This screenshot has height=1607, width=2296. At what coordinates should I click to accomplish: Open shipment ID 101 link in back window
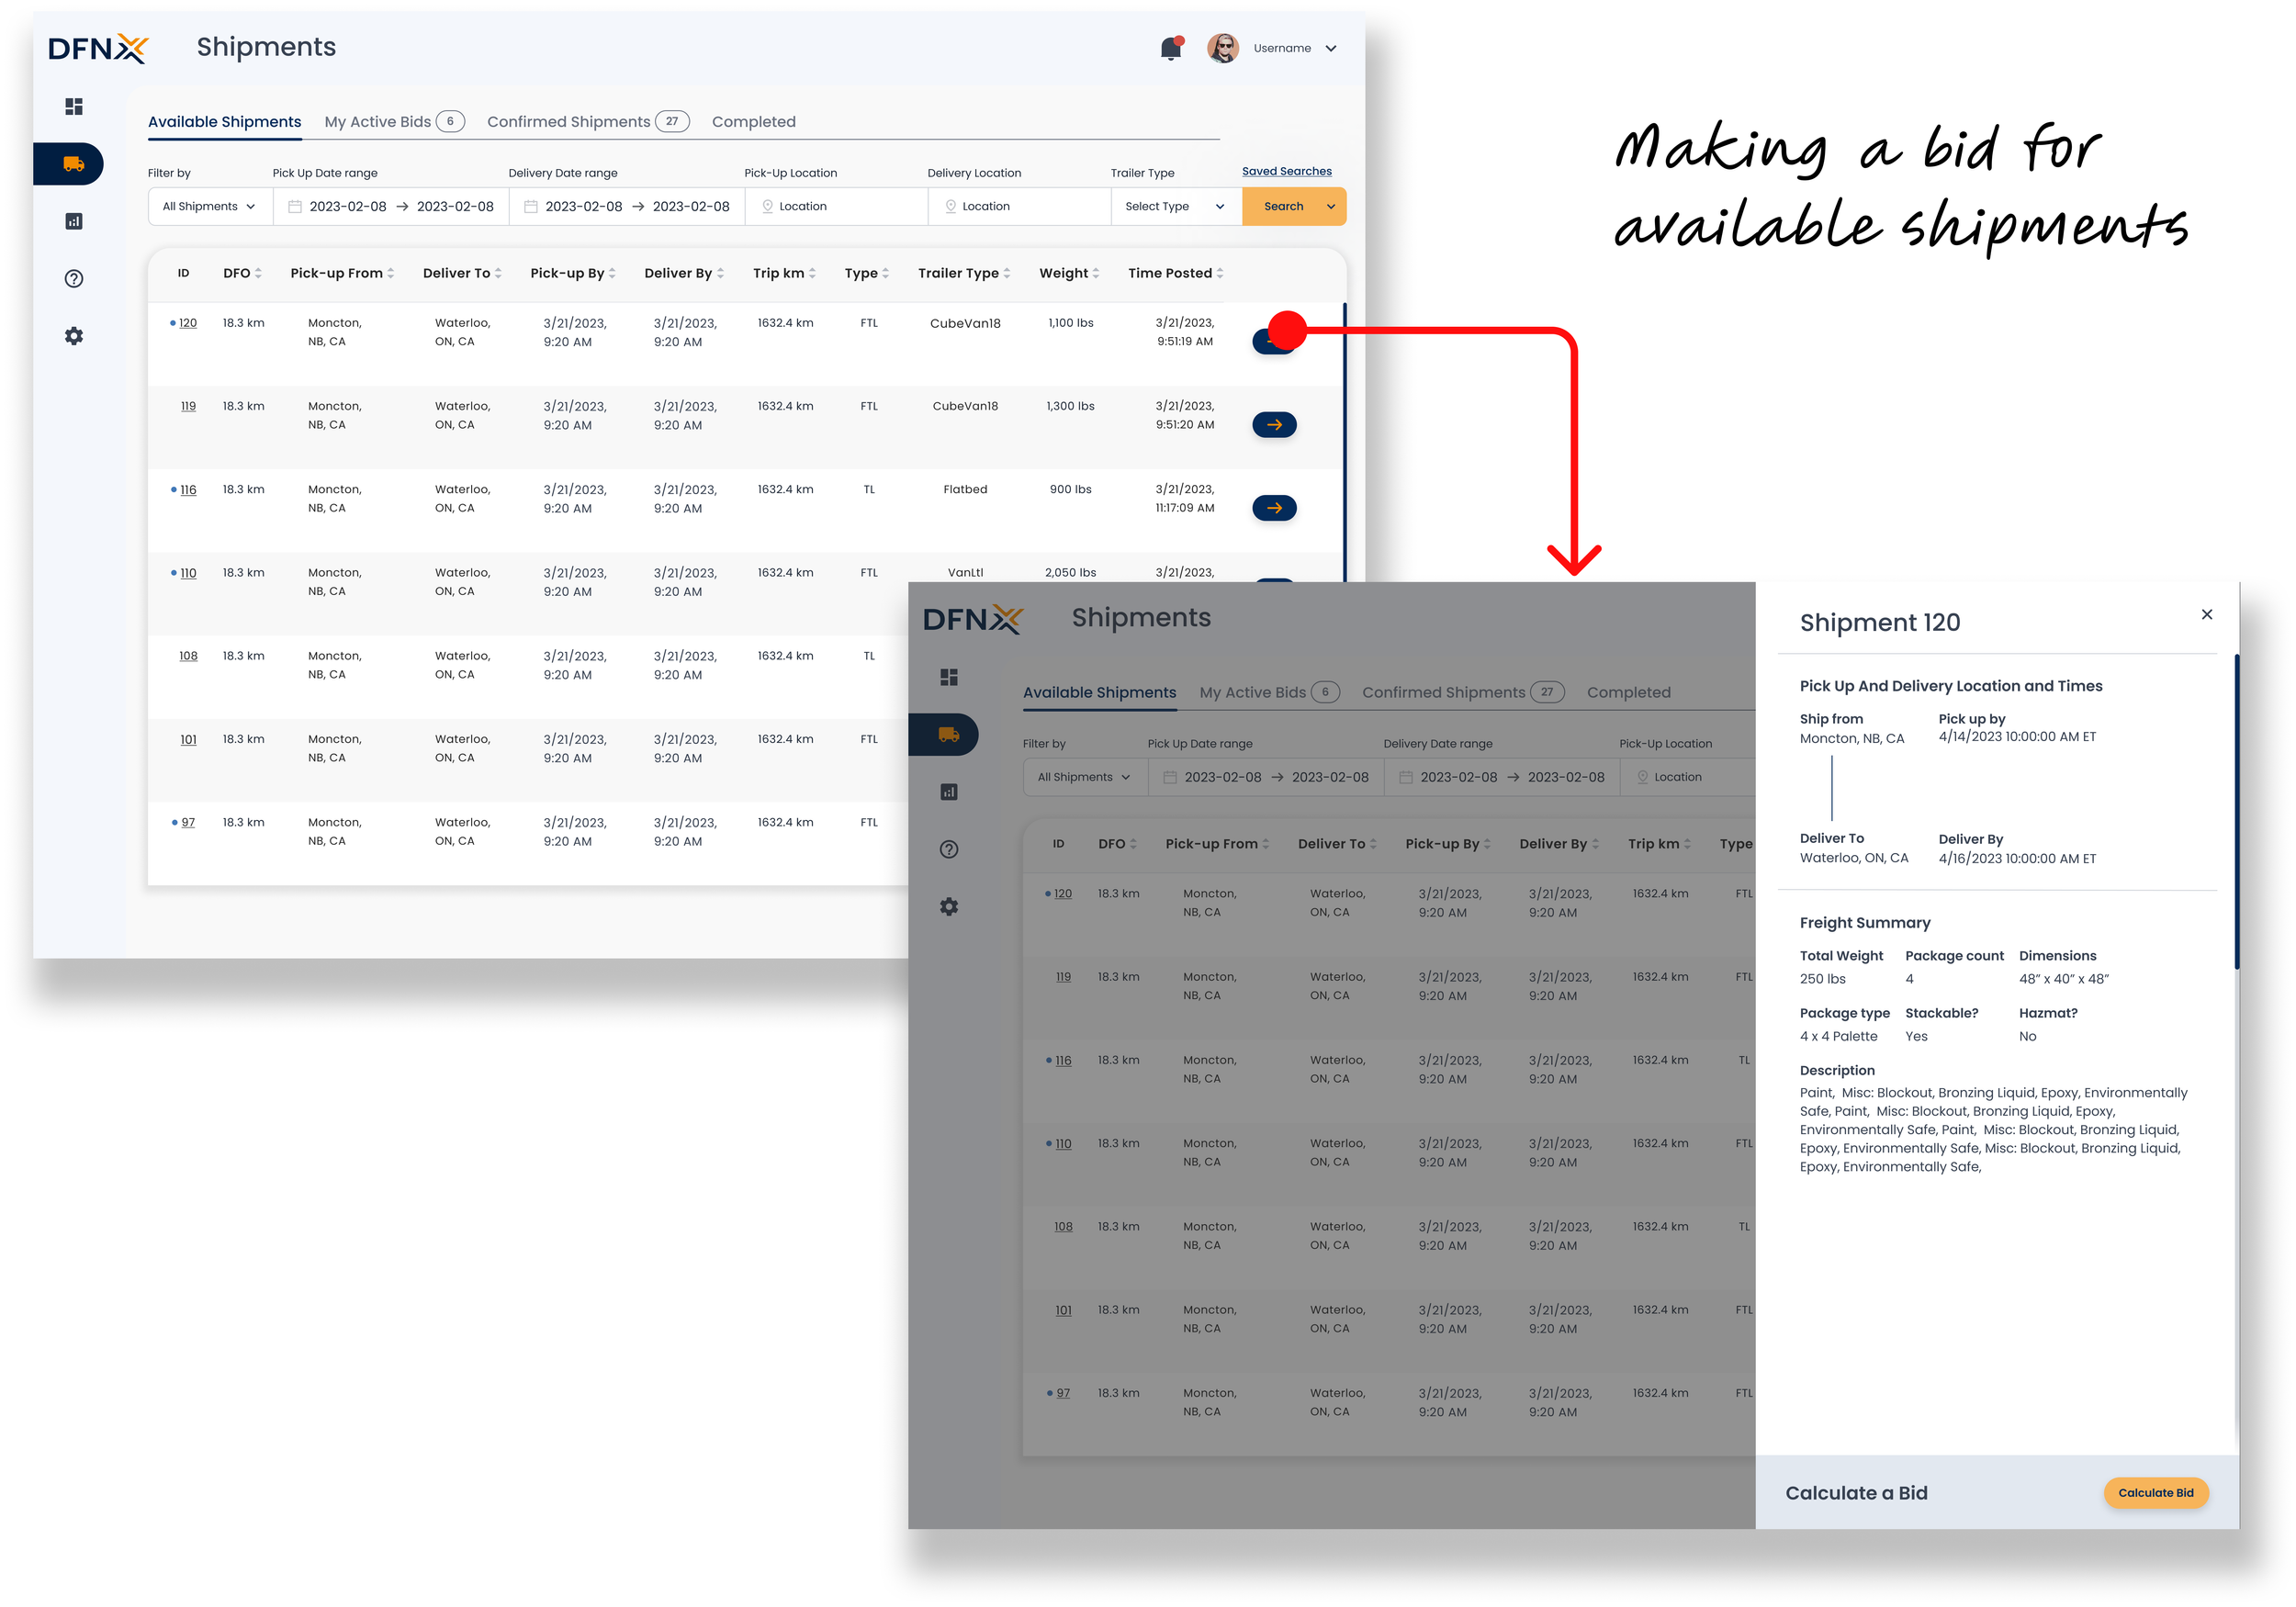pyautogui.click(x=188, y=740)
